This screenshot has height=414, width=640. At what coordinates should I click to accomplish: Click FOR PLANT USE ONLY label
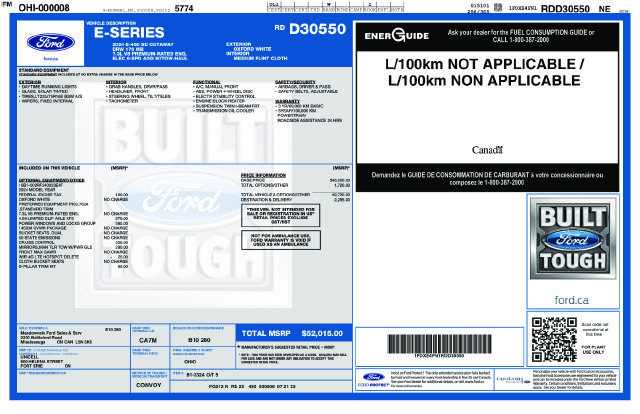click(593, 349)
